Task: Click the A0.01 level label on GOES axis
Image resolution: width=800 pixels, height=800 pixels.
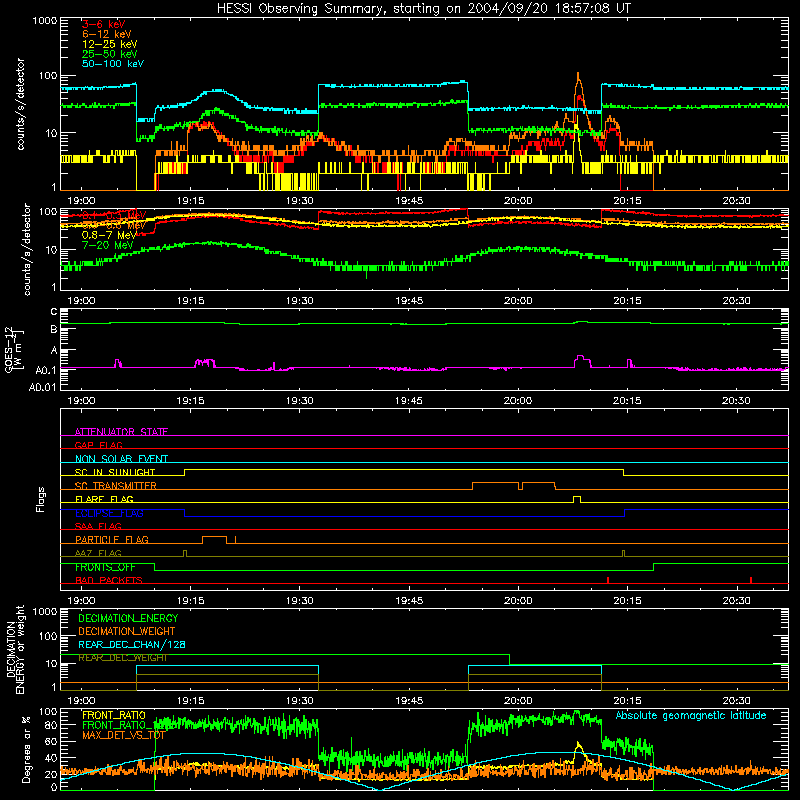Action: [42, 387]
